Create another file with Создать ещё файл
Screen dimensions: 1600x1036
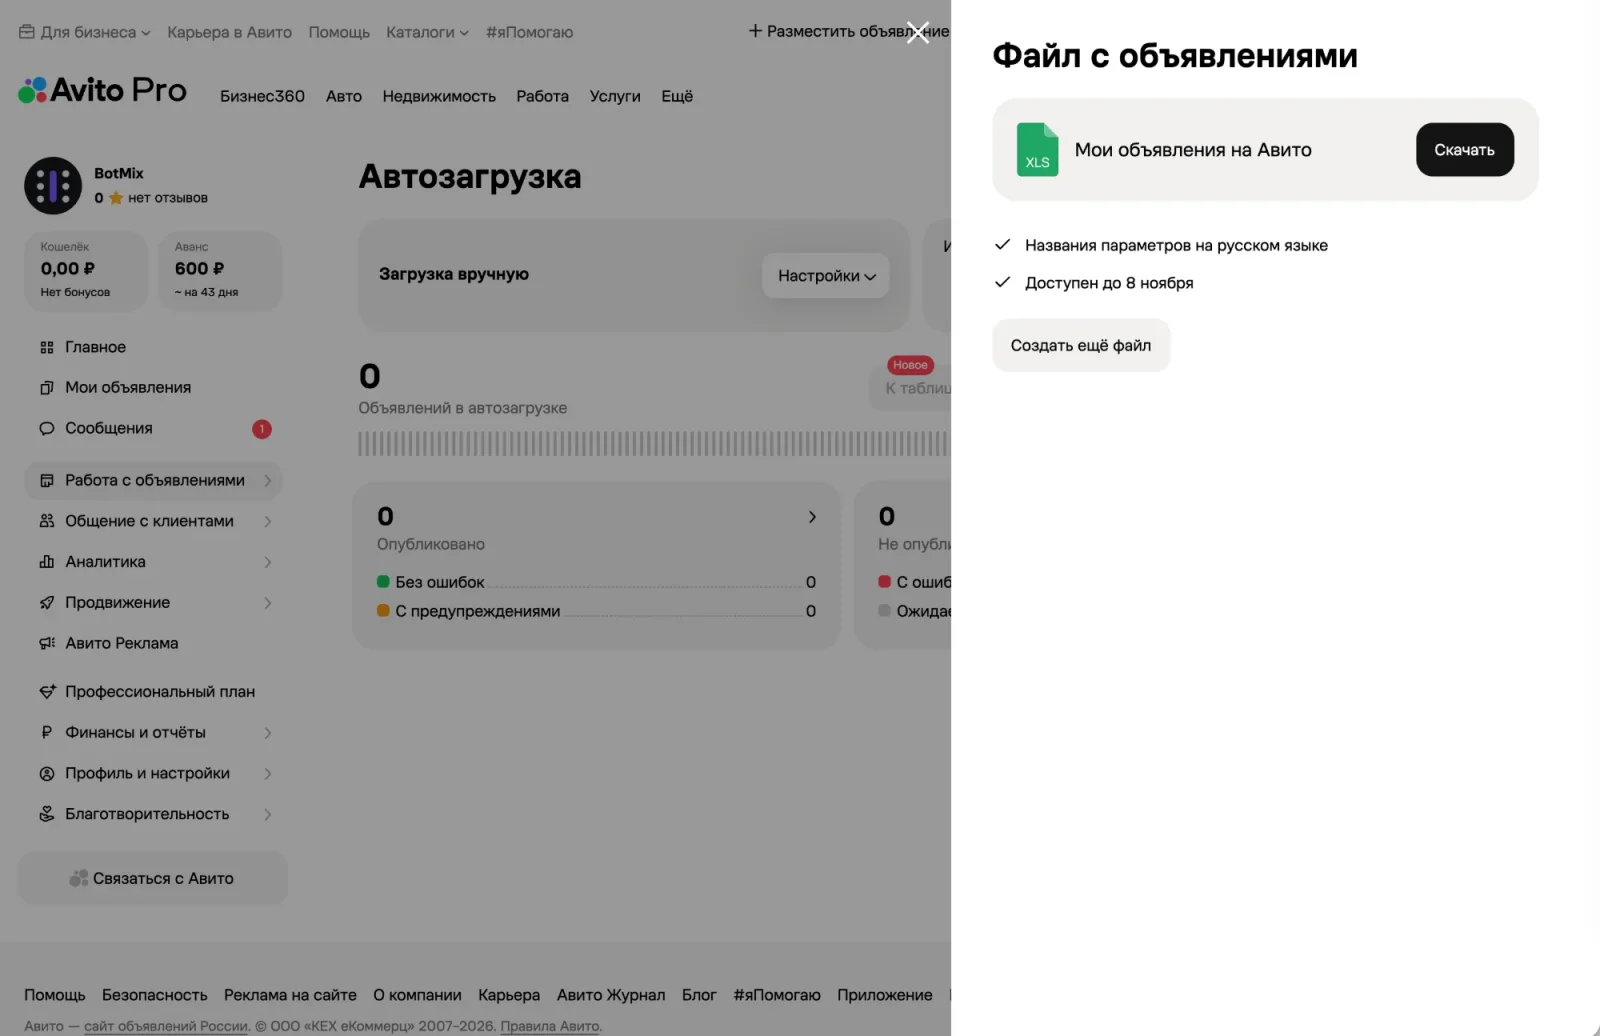click(1081, 345)
